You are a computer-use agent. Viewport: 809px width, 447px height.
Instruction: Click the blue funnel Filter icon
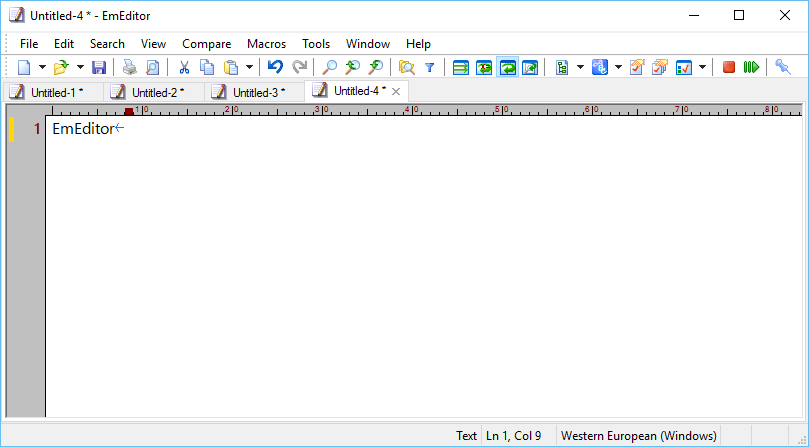pyautogui.click(x=429, y=67)
